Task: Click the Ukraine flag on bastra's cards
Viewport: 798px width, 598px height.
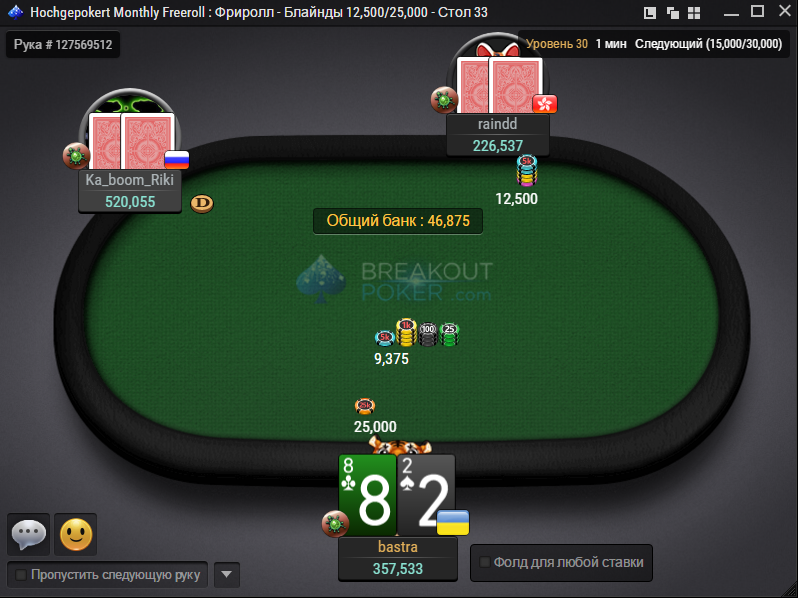Action: [x=453, y=522]
